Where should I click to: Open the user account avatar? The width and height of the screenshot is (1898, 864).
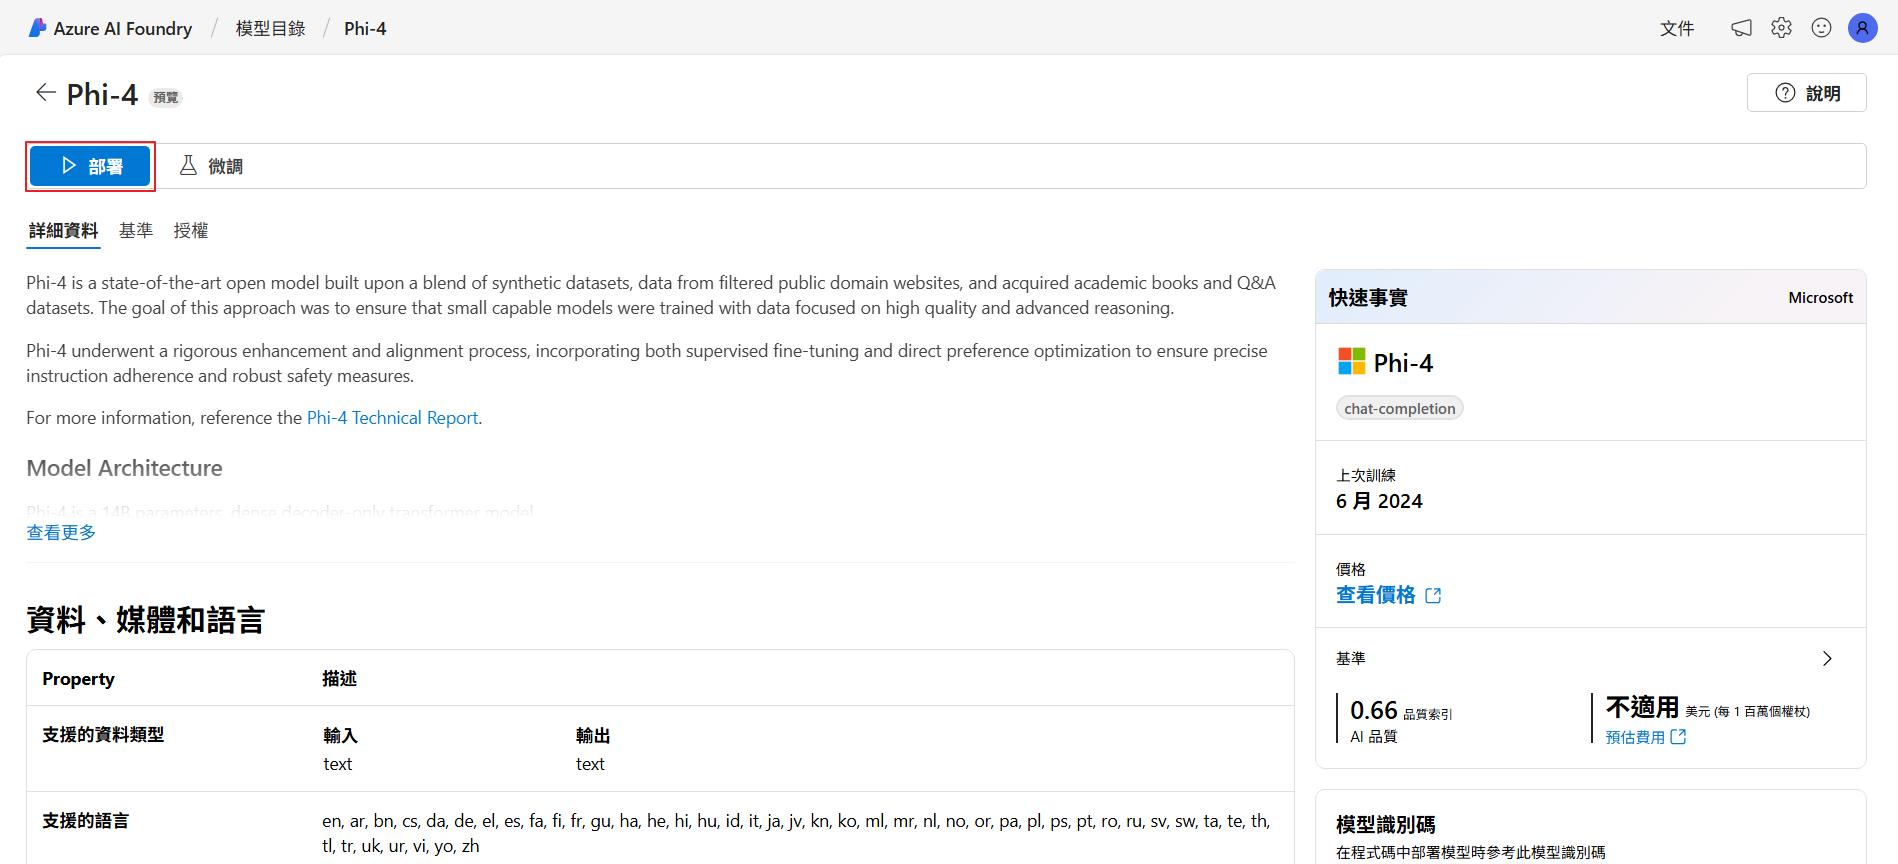click(x=1862, y=28)
